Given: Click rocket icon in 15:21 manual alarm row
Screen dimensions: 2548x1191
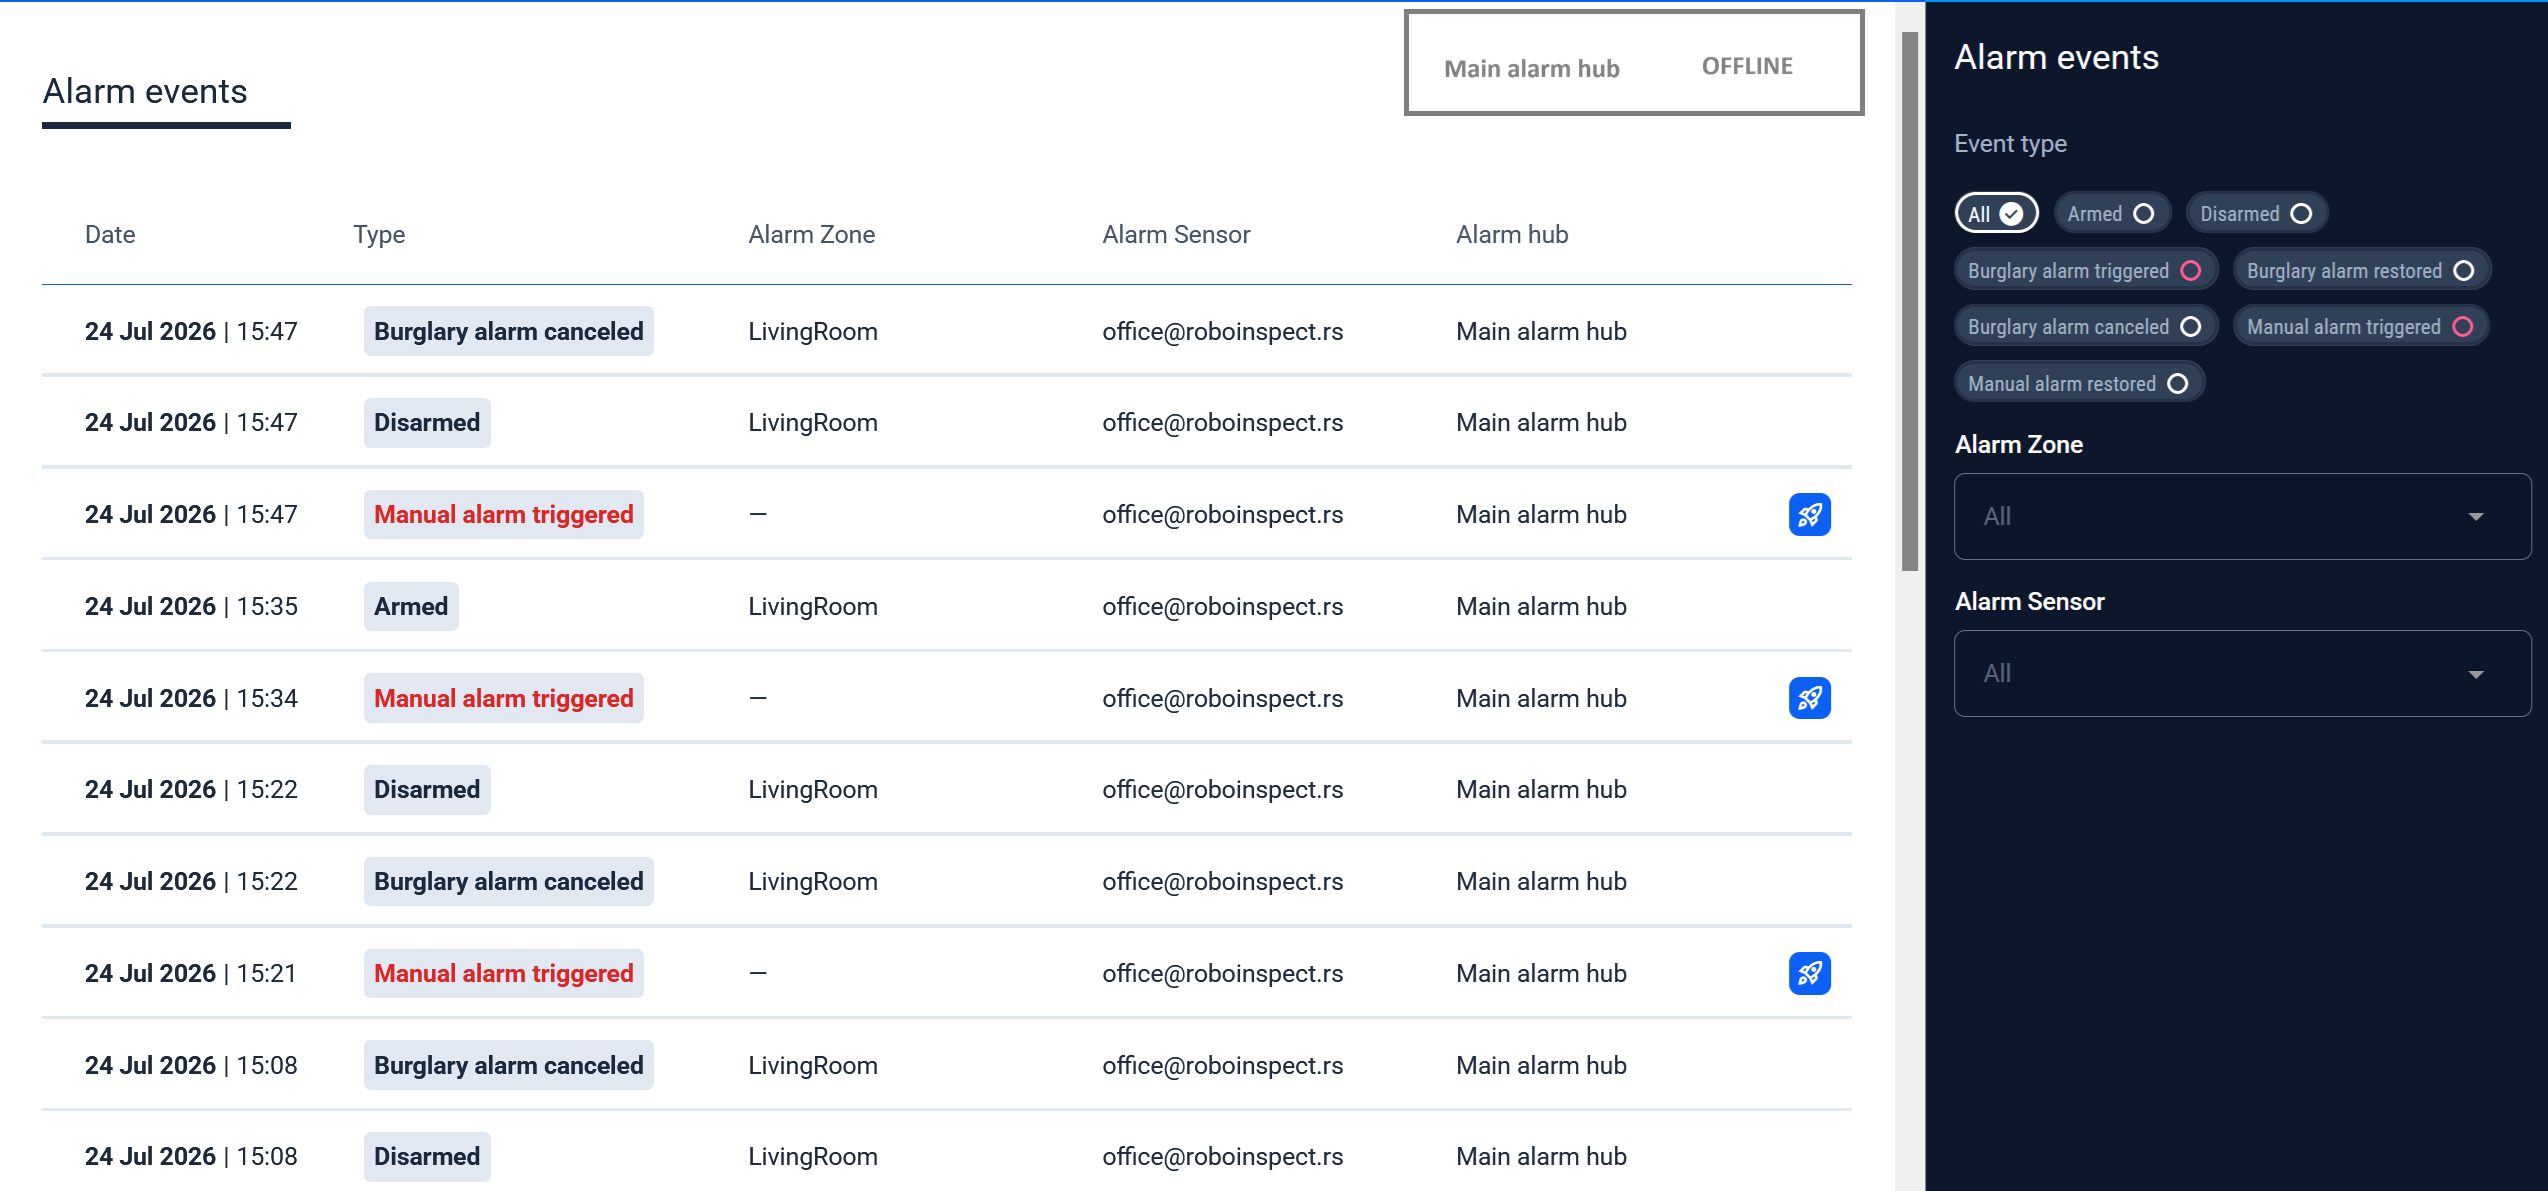Looking at the screenshot, I should 1809,973.
